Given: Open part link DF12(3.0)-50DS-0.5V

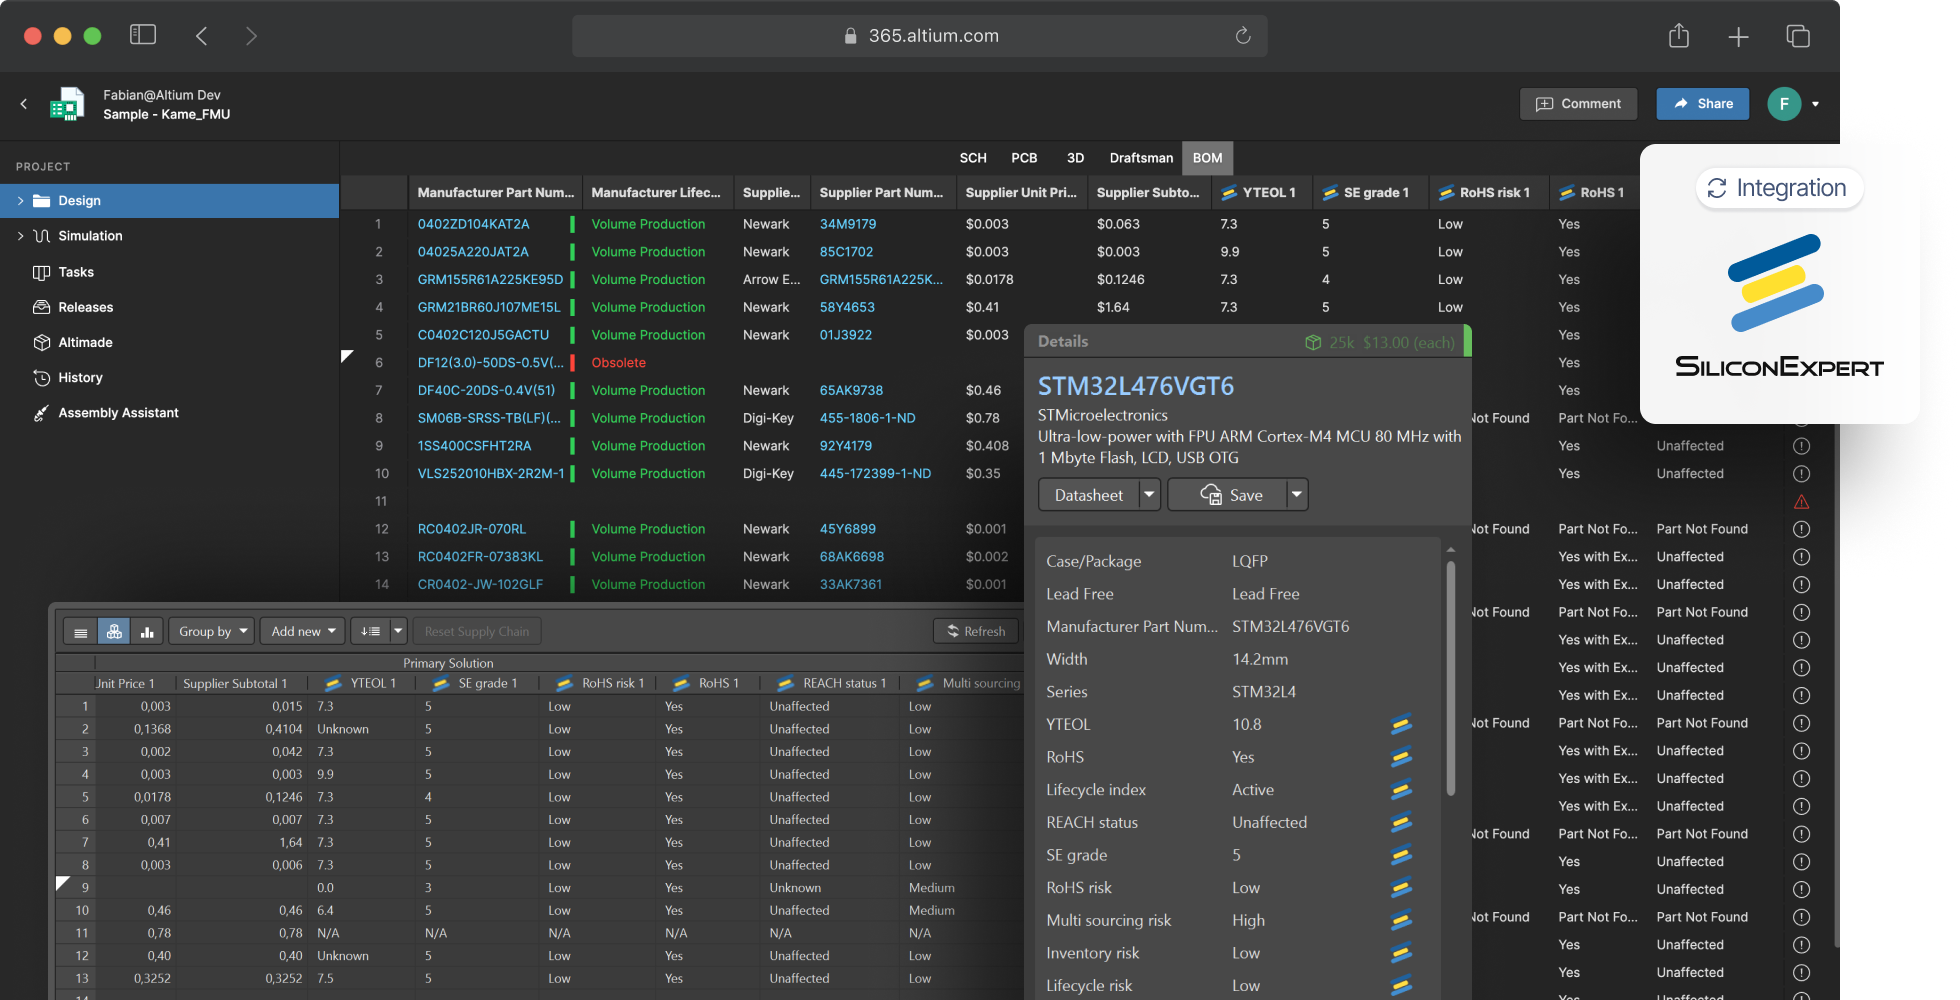Looking at the screenshot, I should pyautogui.click(x=490, y=363).
